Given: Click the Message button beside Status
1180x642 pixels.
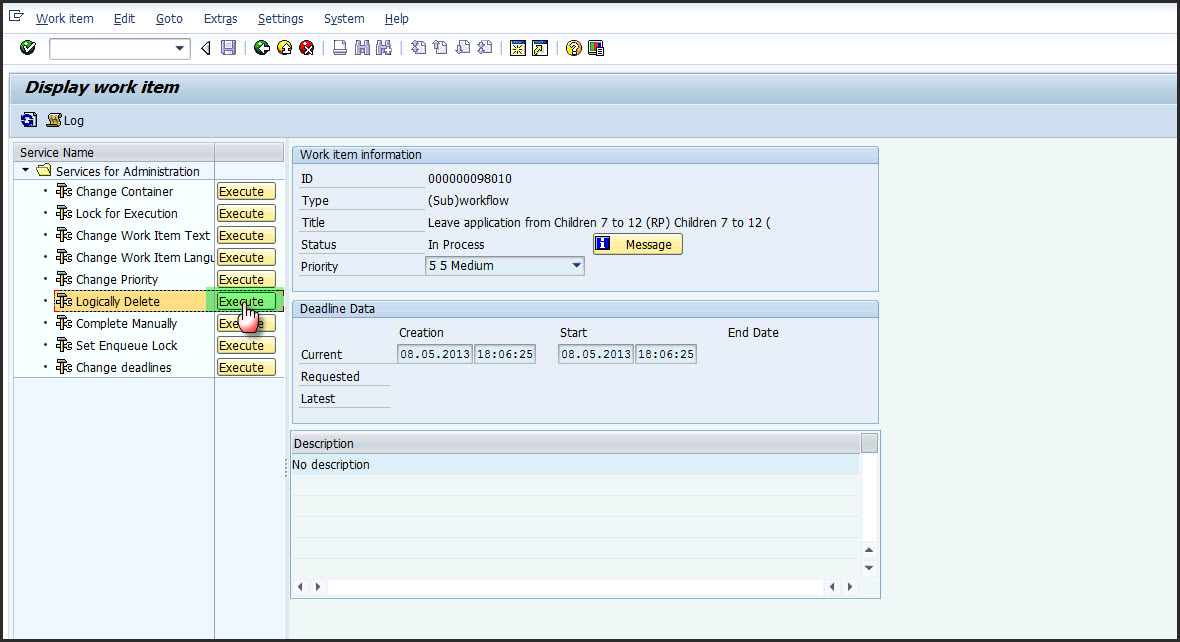Looking at the screenshot, I should pos(637,243).
